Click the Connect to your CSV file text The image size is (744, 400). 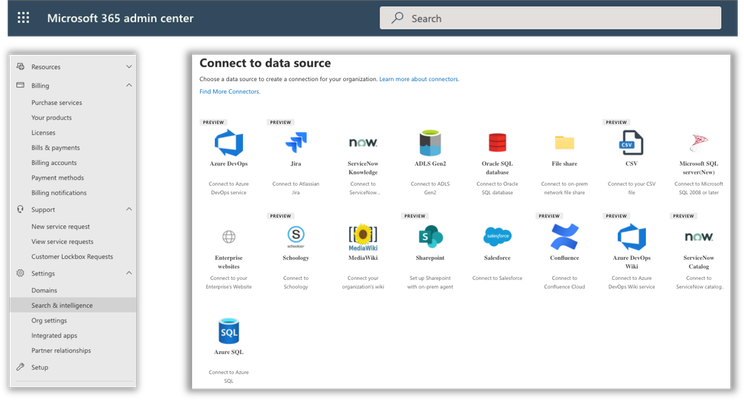[631, 188]
